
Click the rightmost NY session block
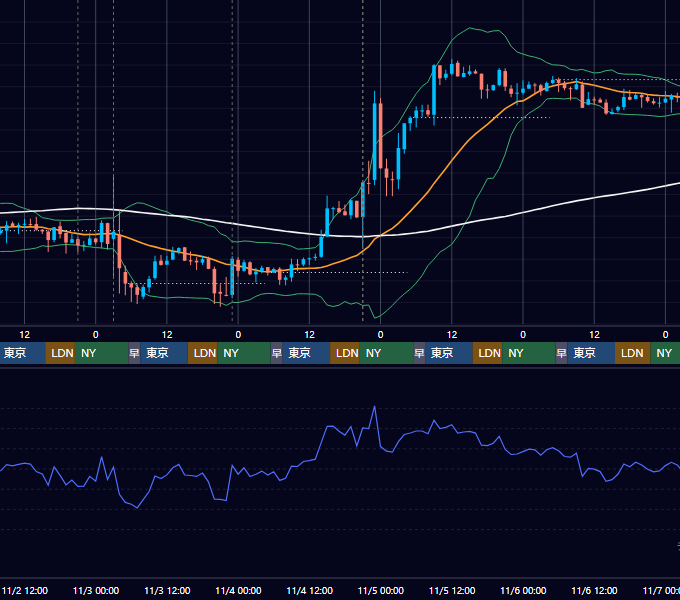tap(665, 353)
